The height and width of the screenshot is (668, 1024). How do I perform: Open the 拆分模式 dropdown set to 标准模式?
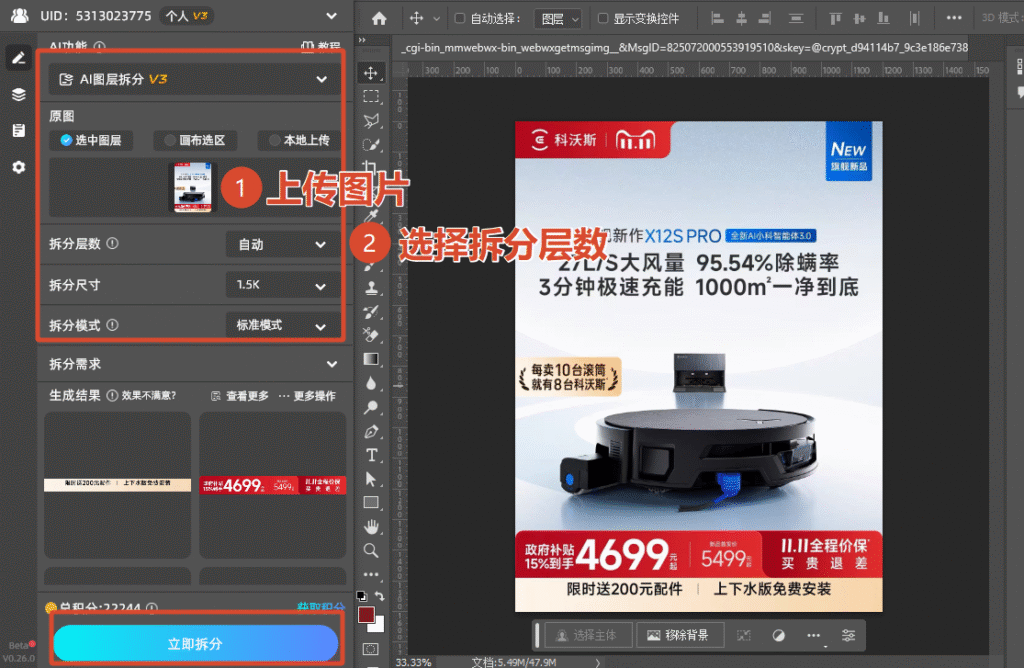[283, 325]
